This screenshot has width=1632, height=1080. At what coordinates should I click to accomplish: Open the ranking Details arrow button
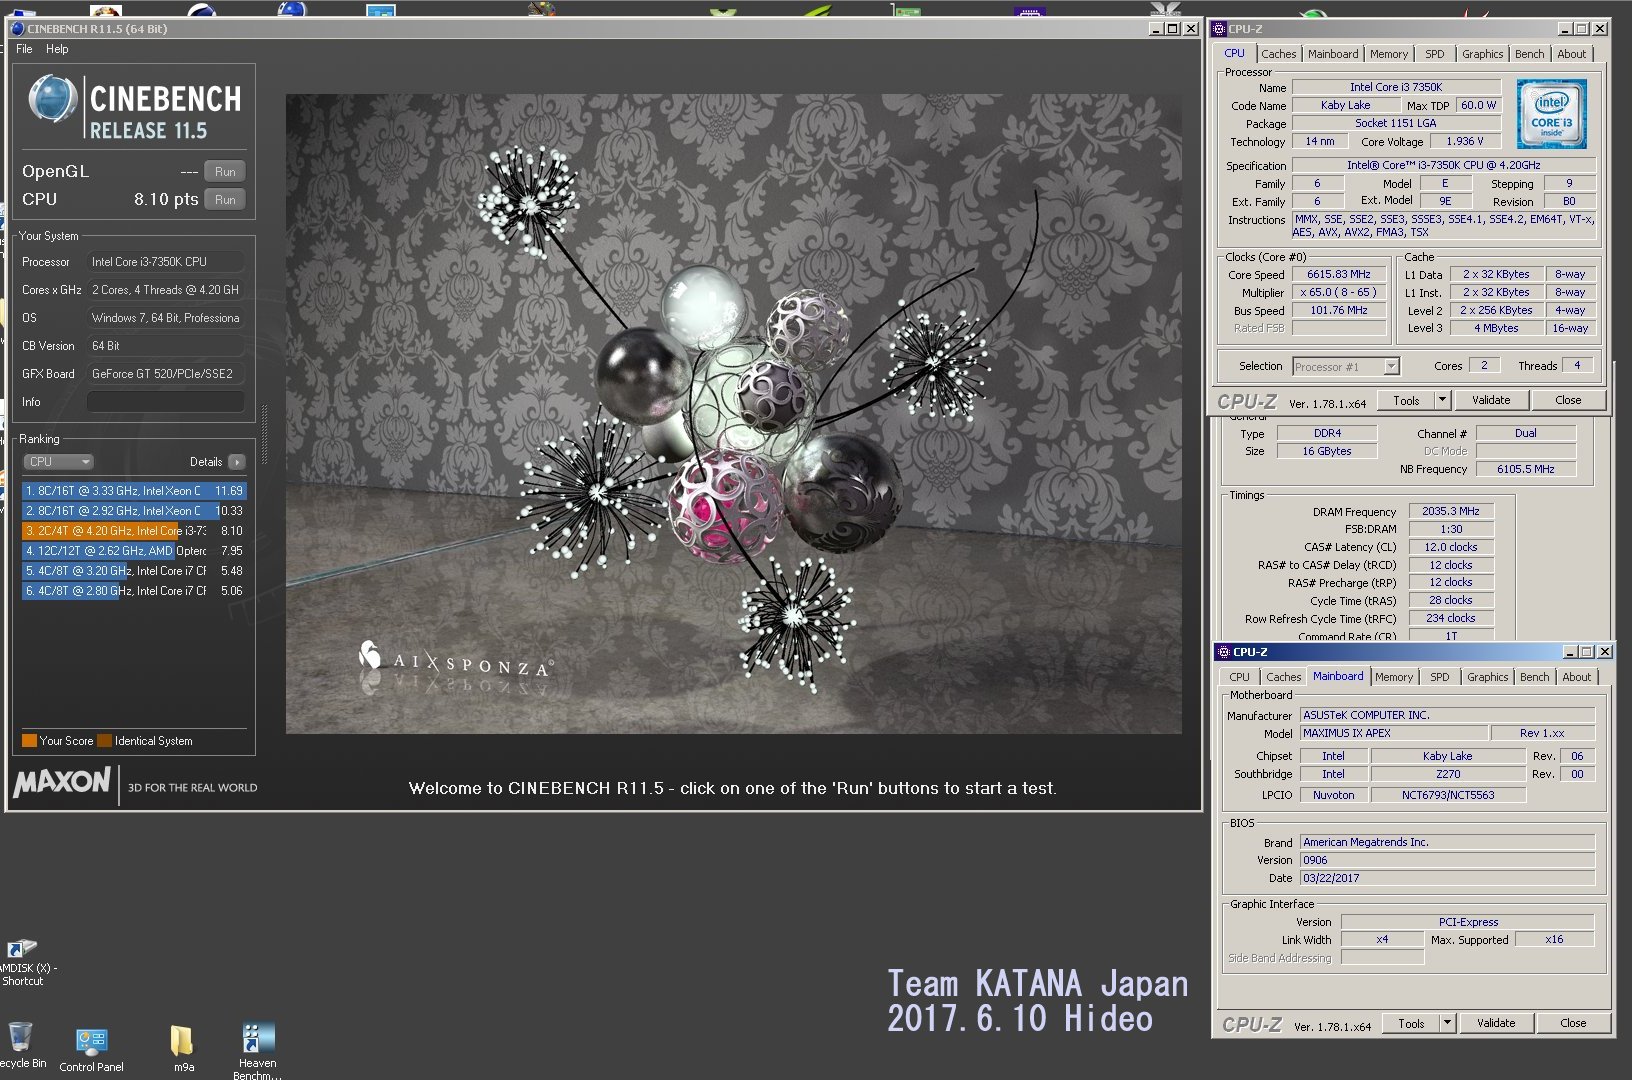coord(237,462)
